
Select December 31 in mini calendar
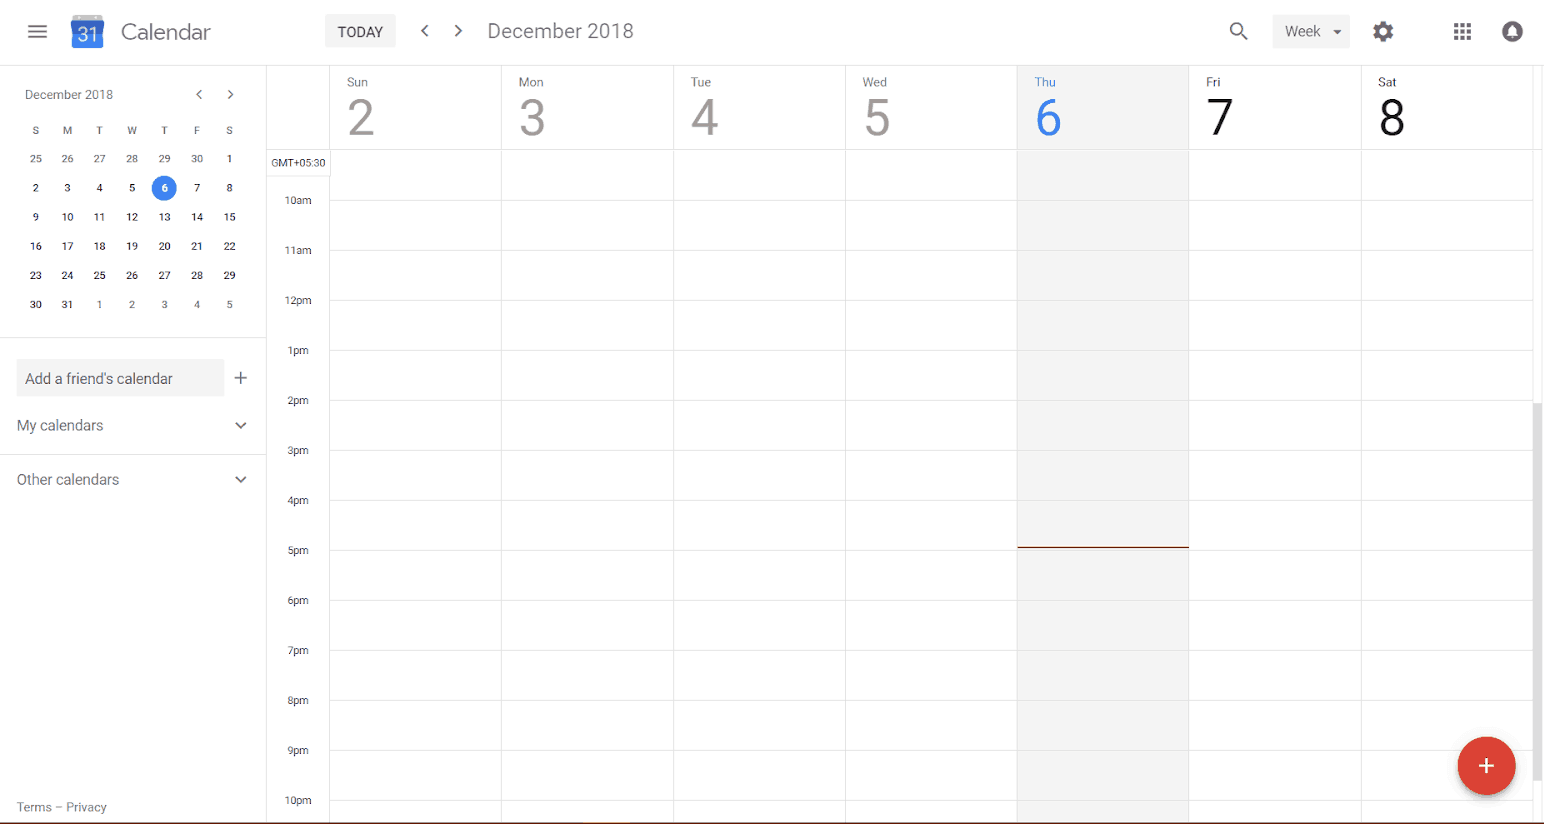click(67, 304)
